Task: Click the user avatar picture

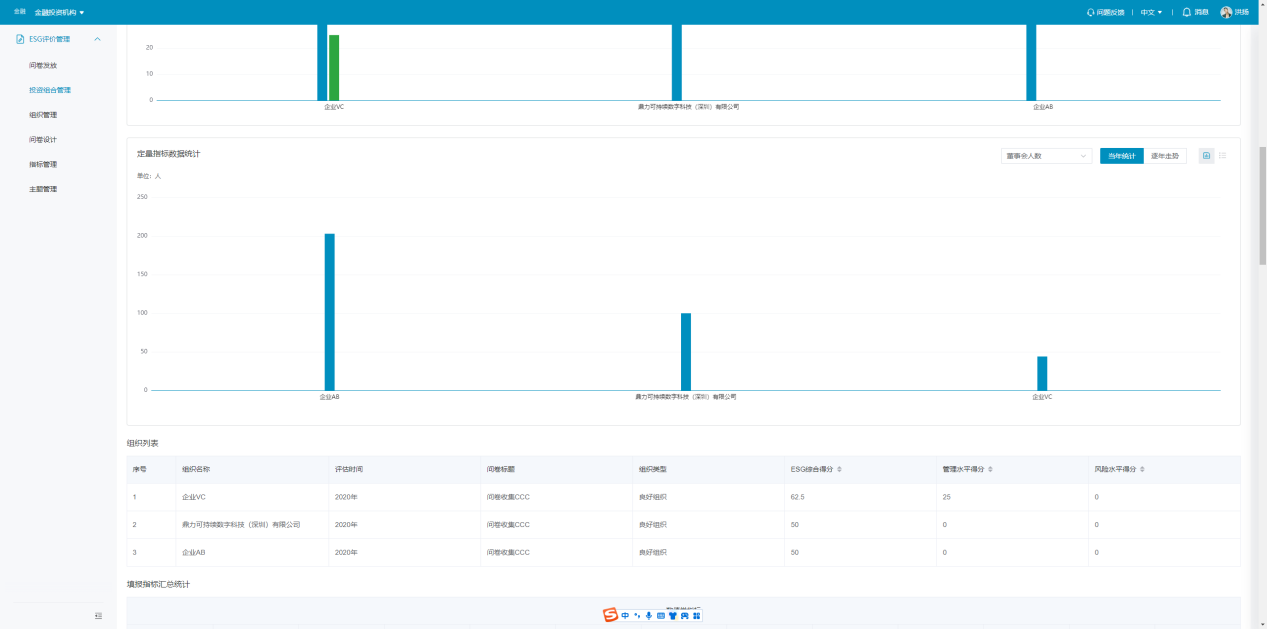Action: coord(1226,12)
